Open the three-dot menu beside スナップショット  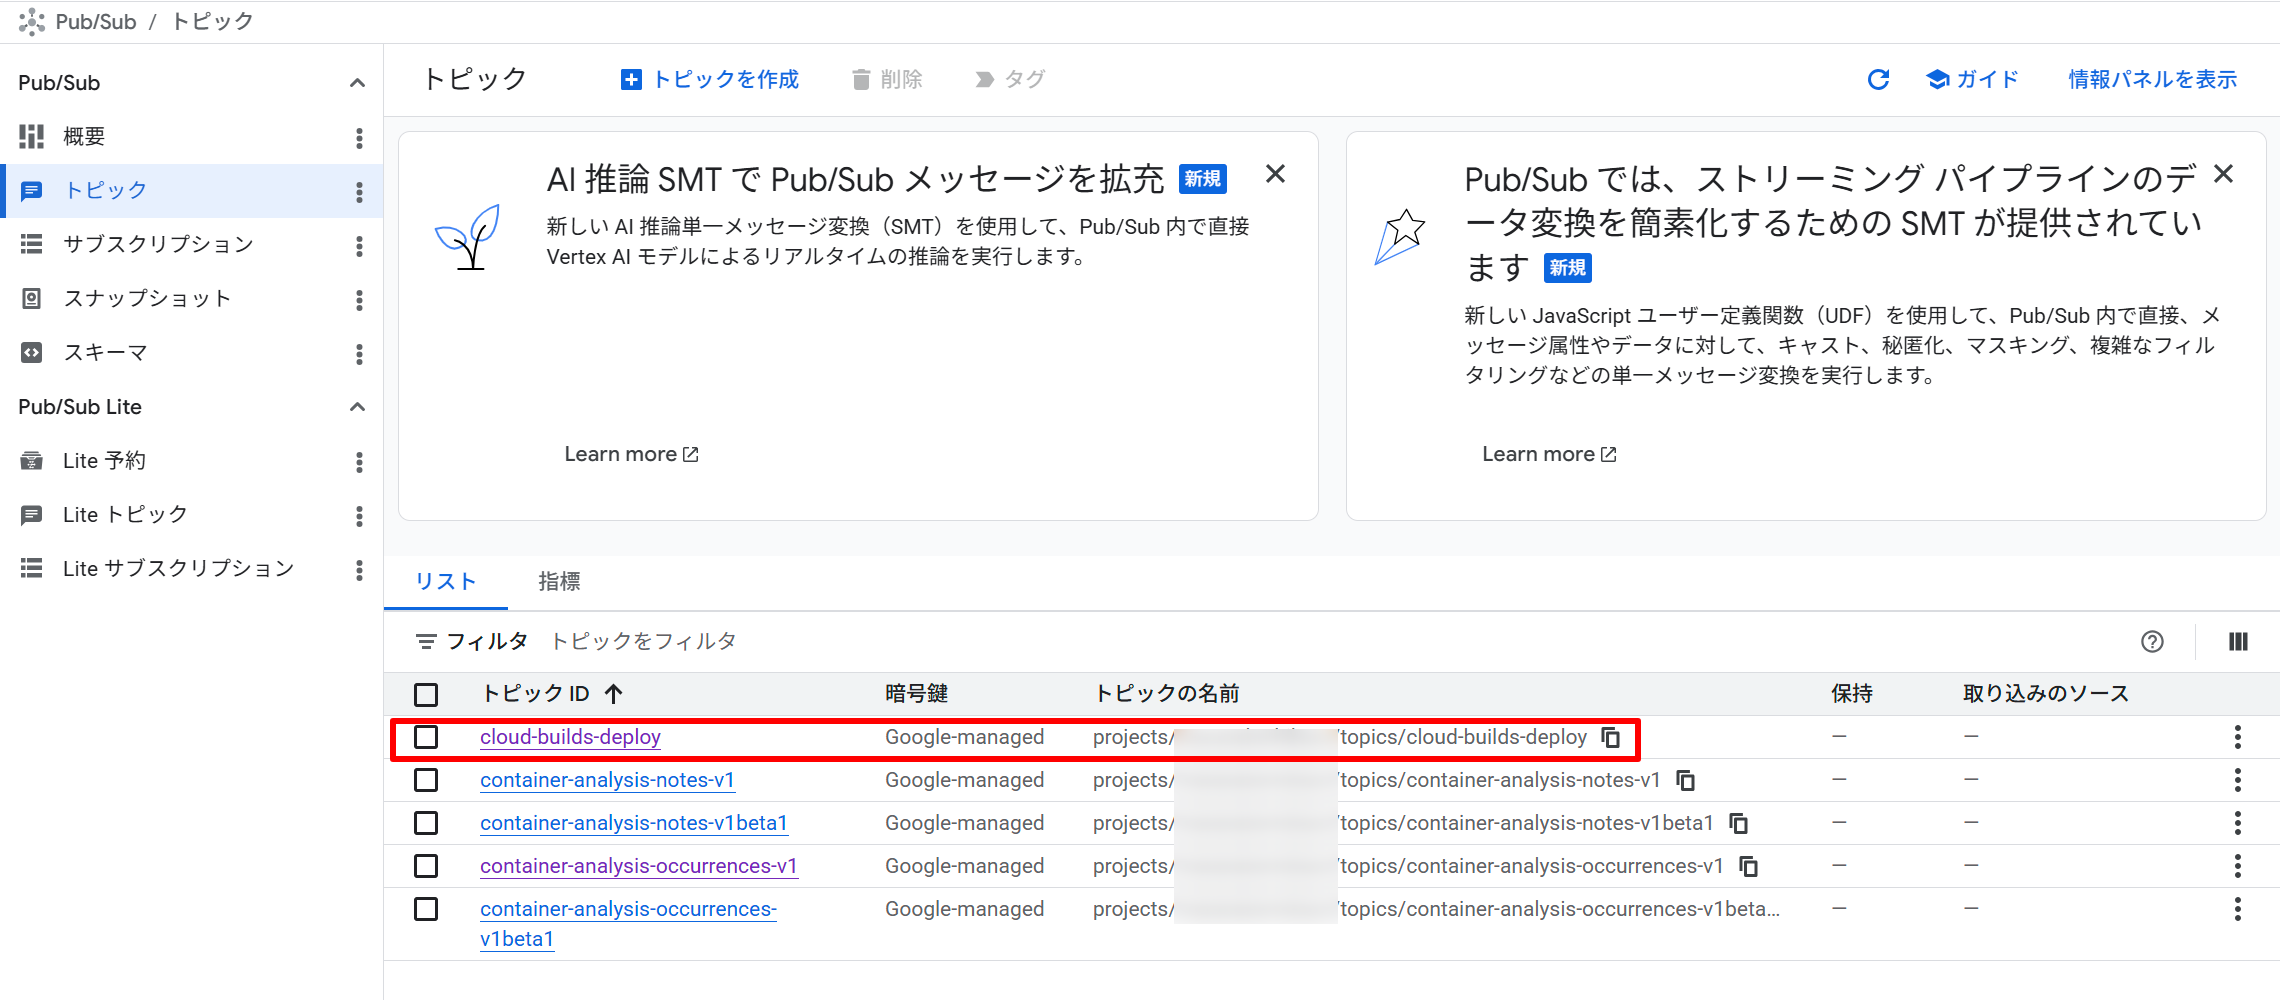359,300
